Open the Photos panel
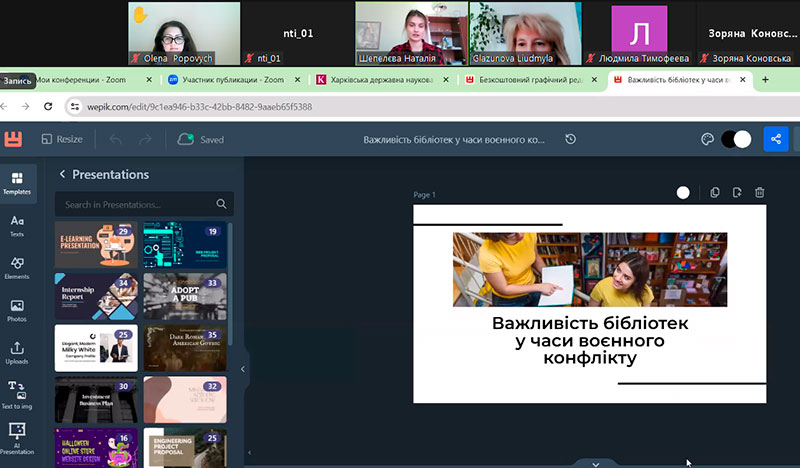This screenshot has width=800, height=468. (17, 310)
